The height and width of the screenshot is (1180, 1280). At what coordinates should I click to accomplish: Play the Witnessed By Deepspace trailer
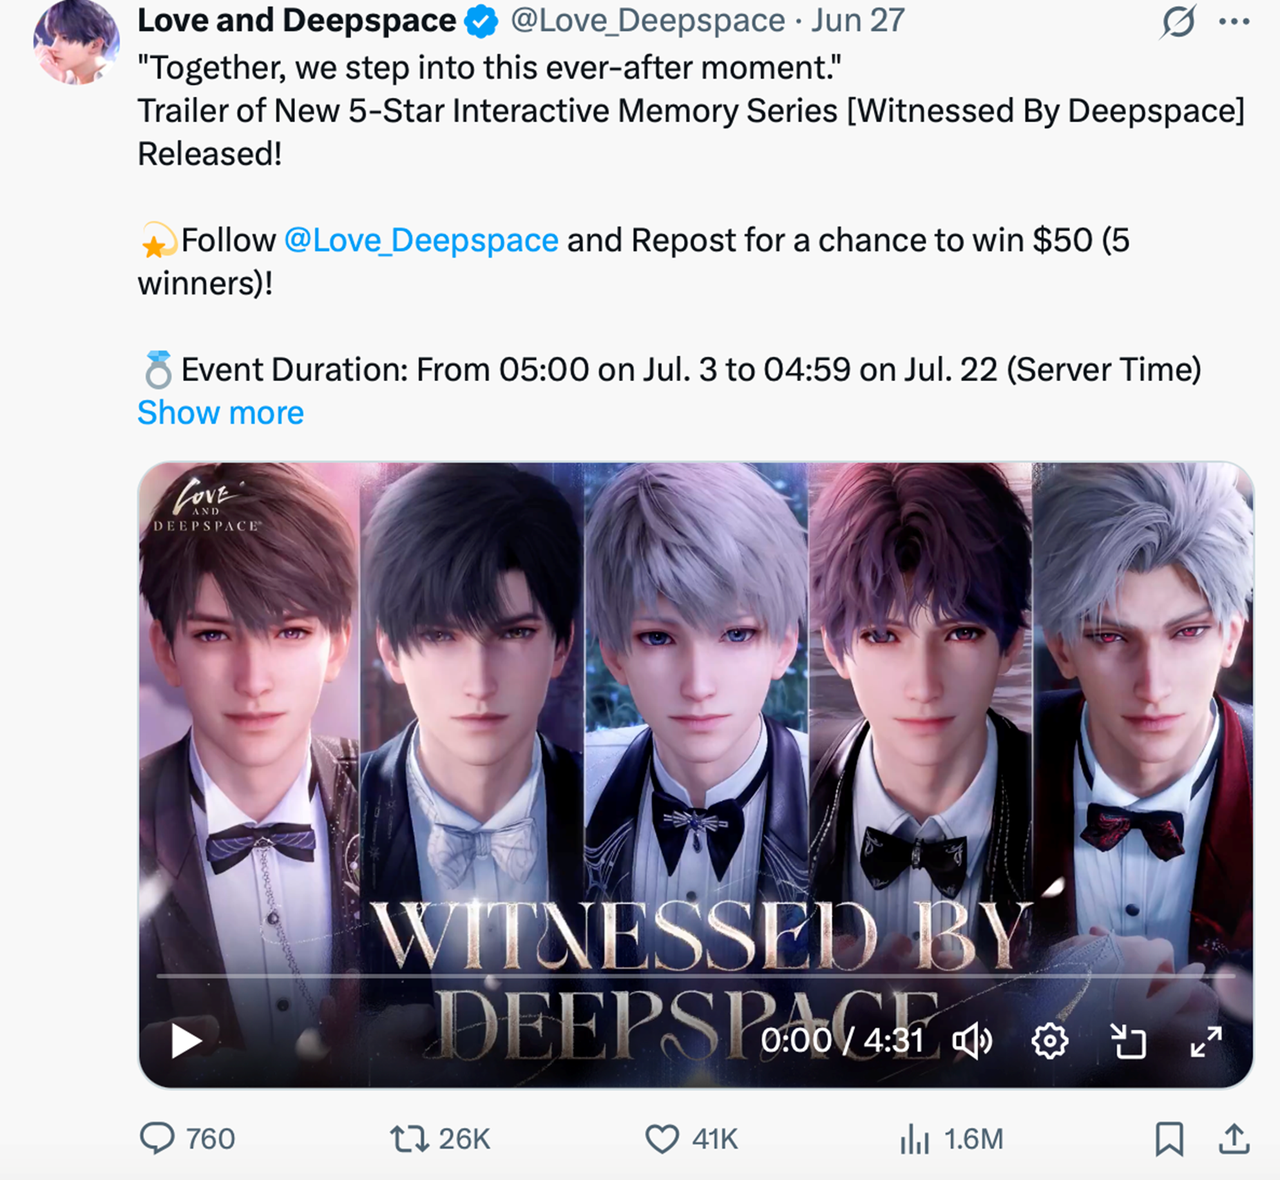[186, 1041]
